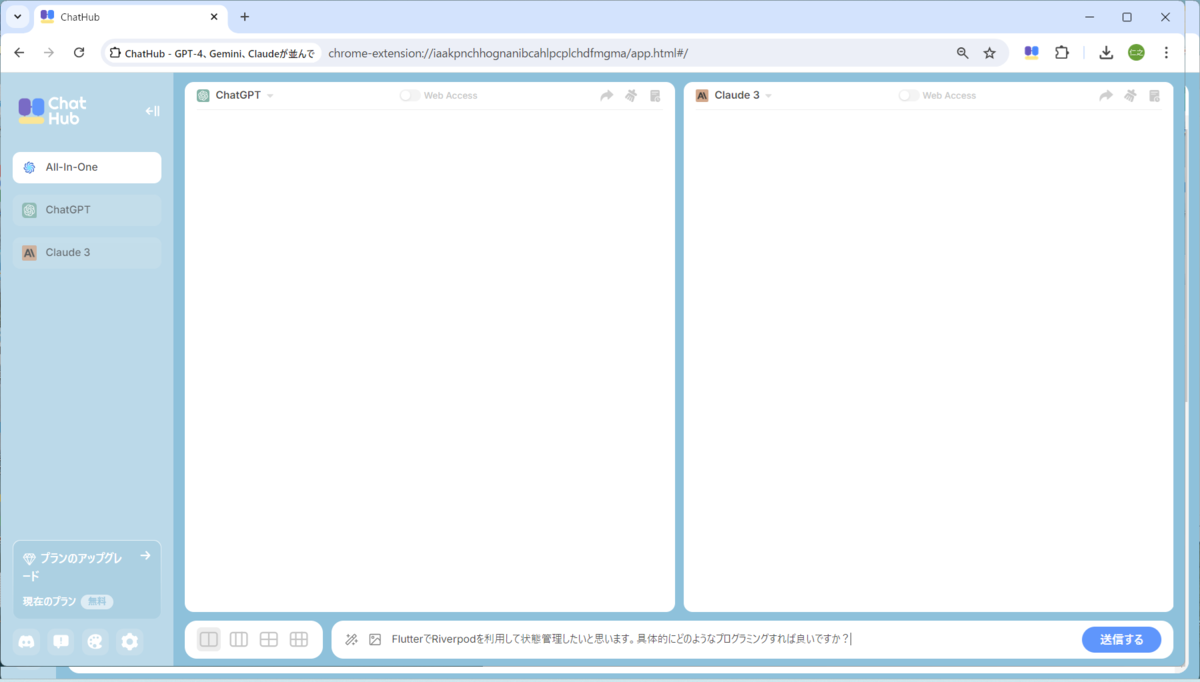Click the 無料 plan badge
This screenshot has width=1200, height=682.
click(97, 602)
